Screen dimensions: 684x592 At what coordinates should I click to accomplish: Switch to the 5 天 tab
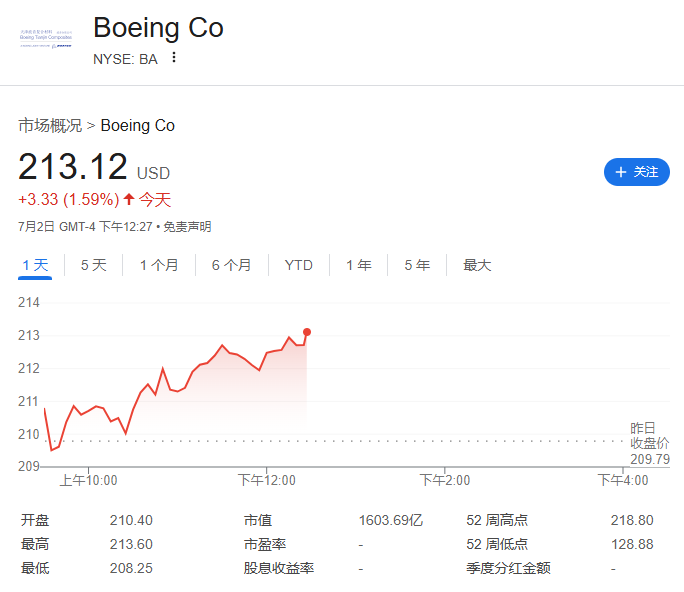(x=93, y=265)
